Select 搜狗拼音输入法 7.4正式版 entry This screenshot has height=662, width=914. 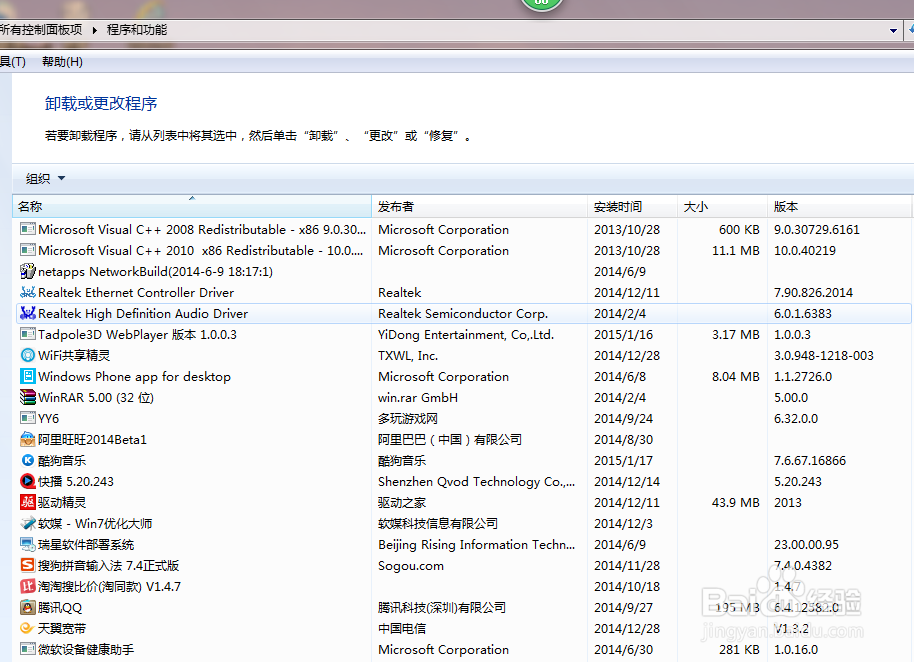click(x=463, y=565)
